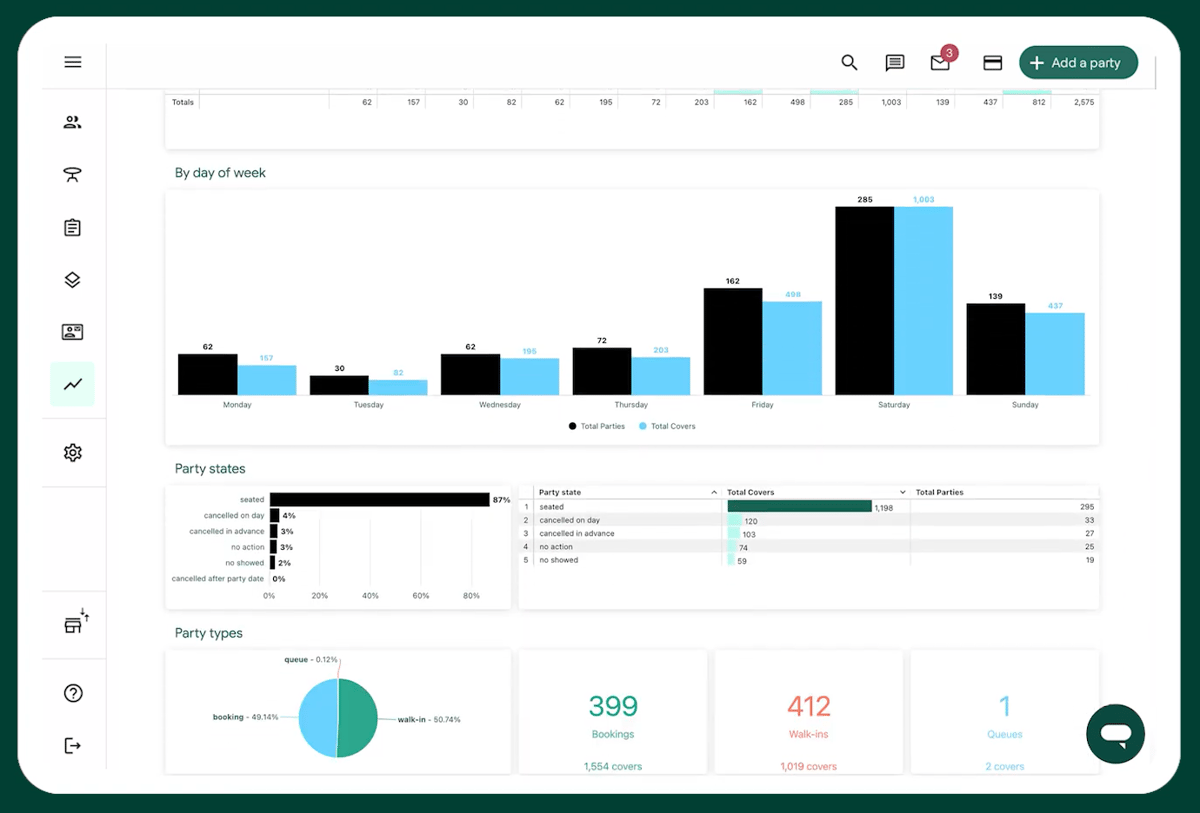Toggle the seated bar in Party states chart
The height and width of the screenshot is (813, 1200).
(378, 499)
